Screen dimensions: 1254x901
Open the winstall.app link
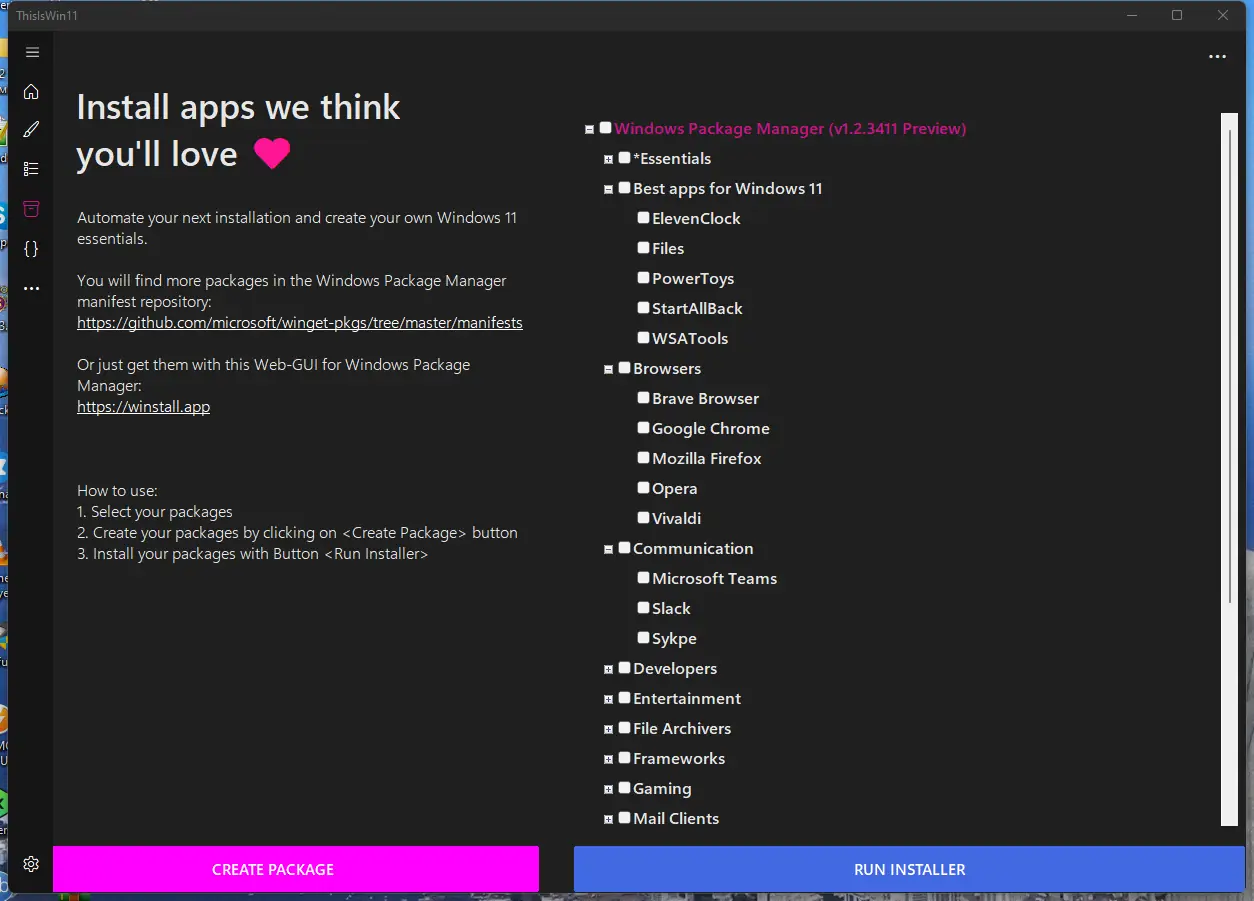point(143,407)
